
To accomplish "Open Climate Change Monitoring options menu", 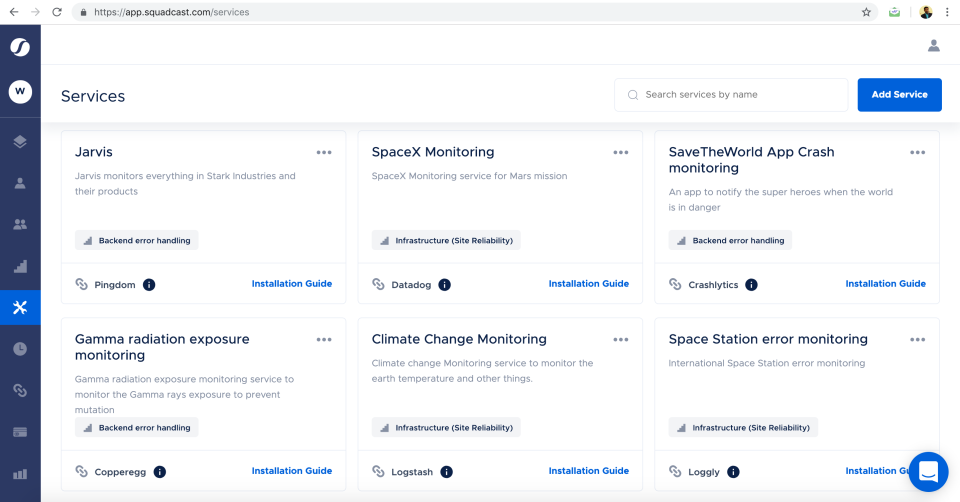I will pyautogui.click(x=621, y=339).
